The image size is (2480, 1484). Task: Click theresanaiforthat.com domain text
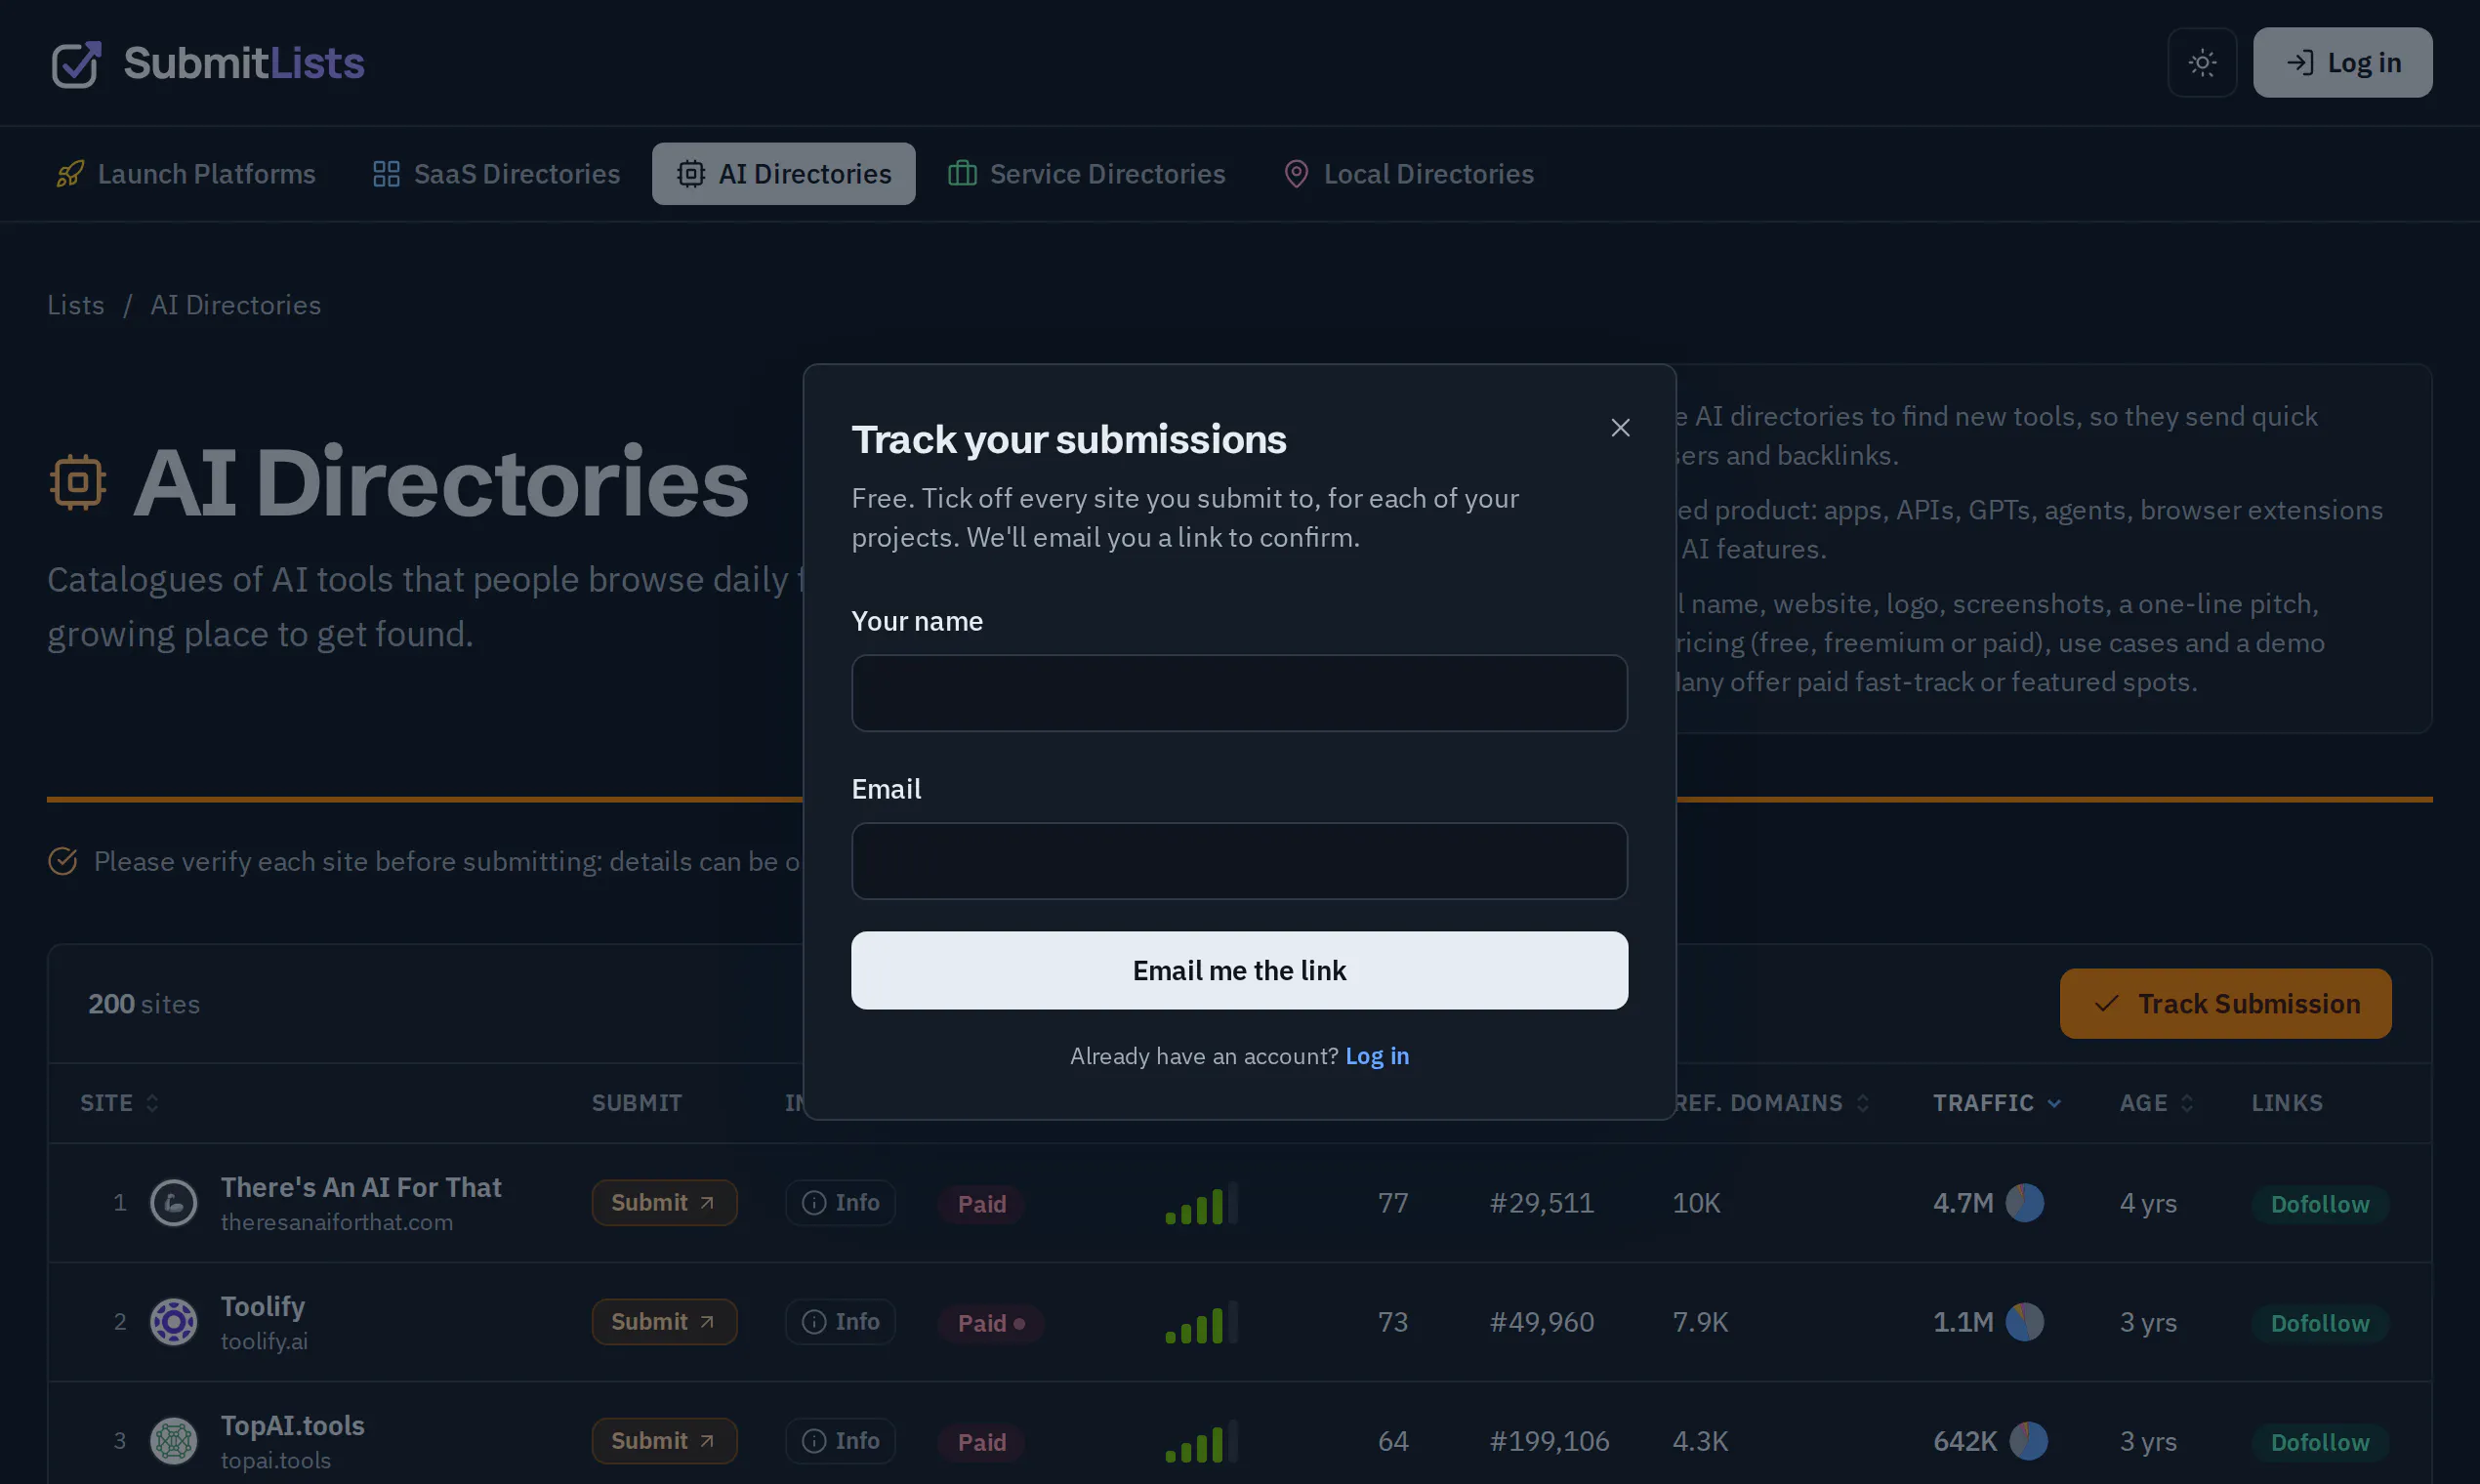click(x=337, y=1222)
